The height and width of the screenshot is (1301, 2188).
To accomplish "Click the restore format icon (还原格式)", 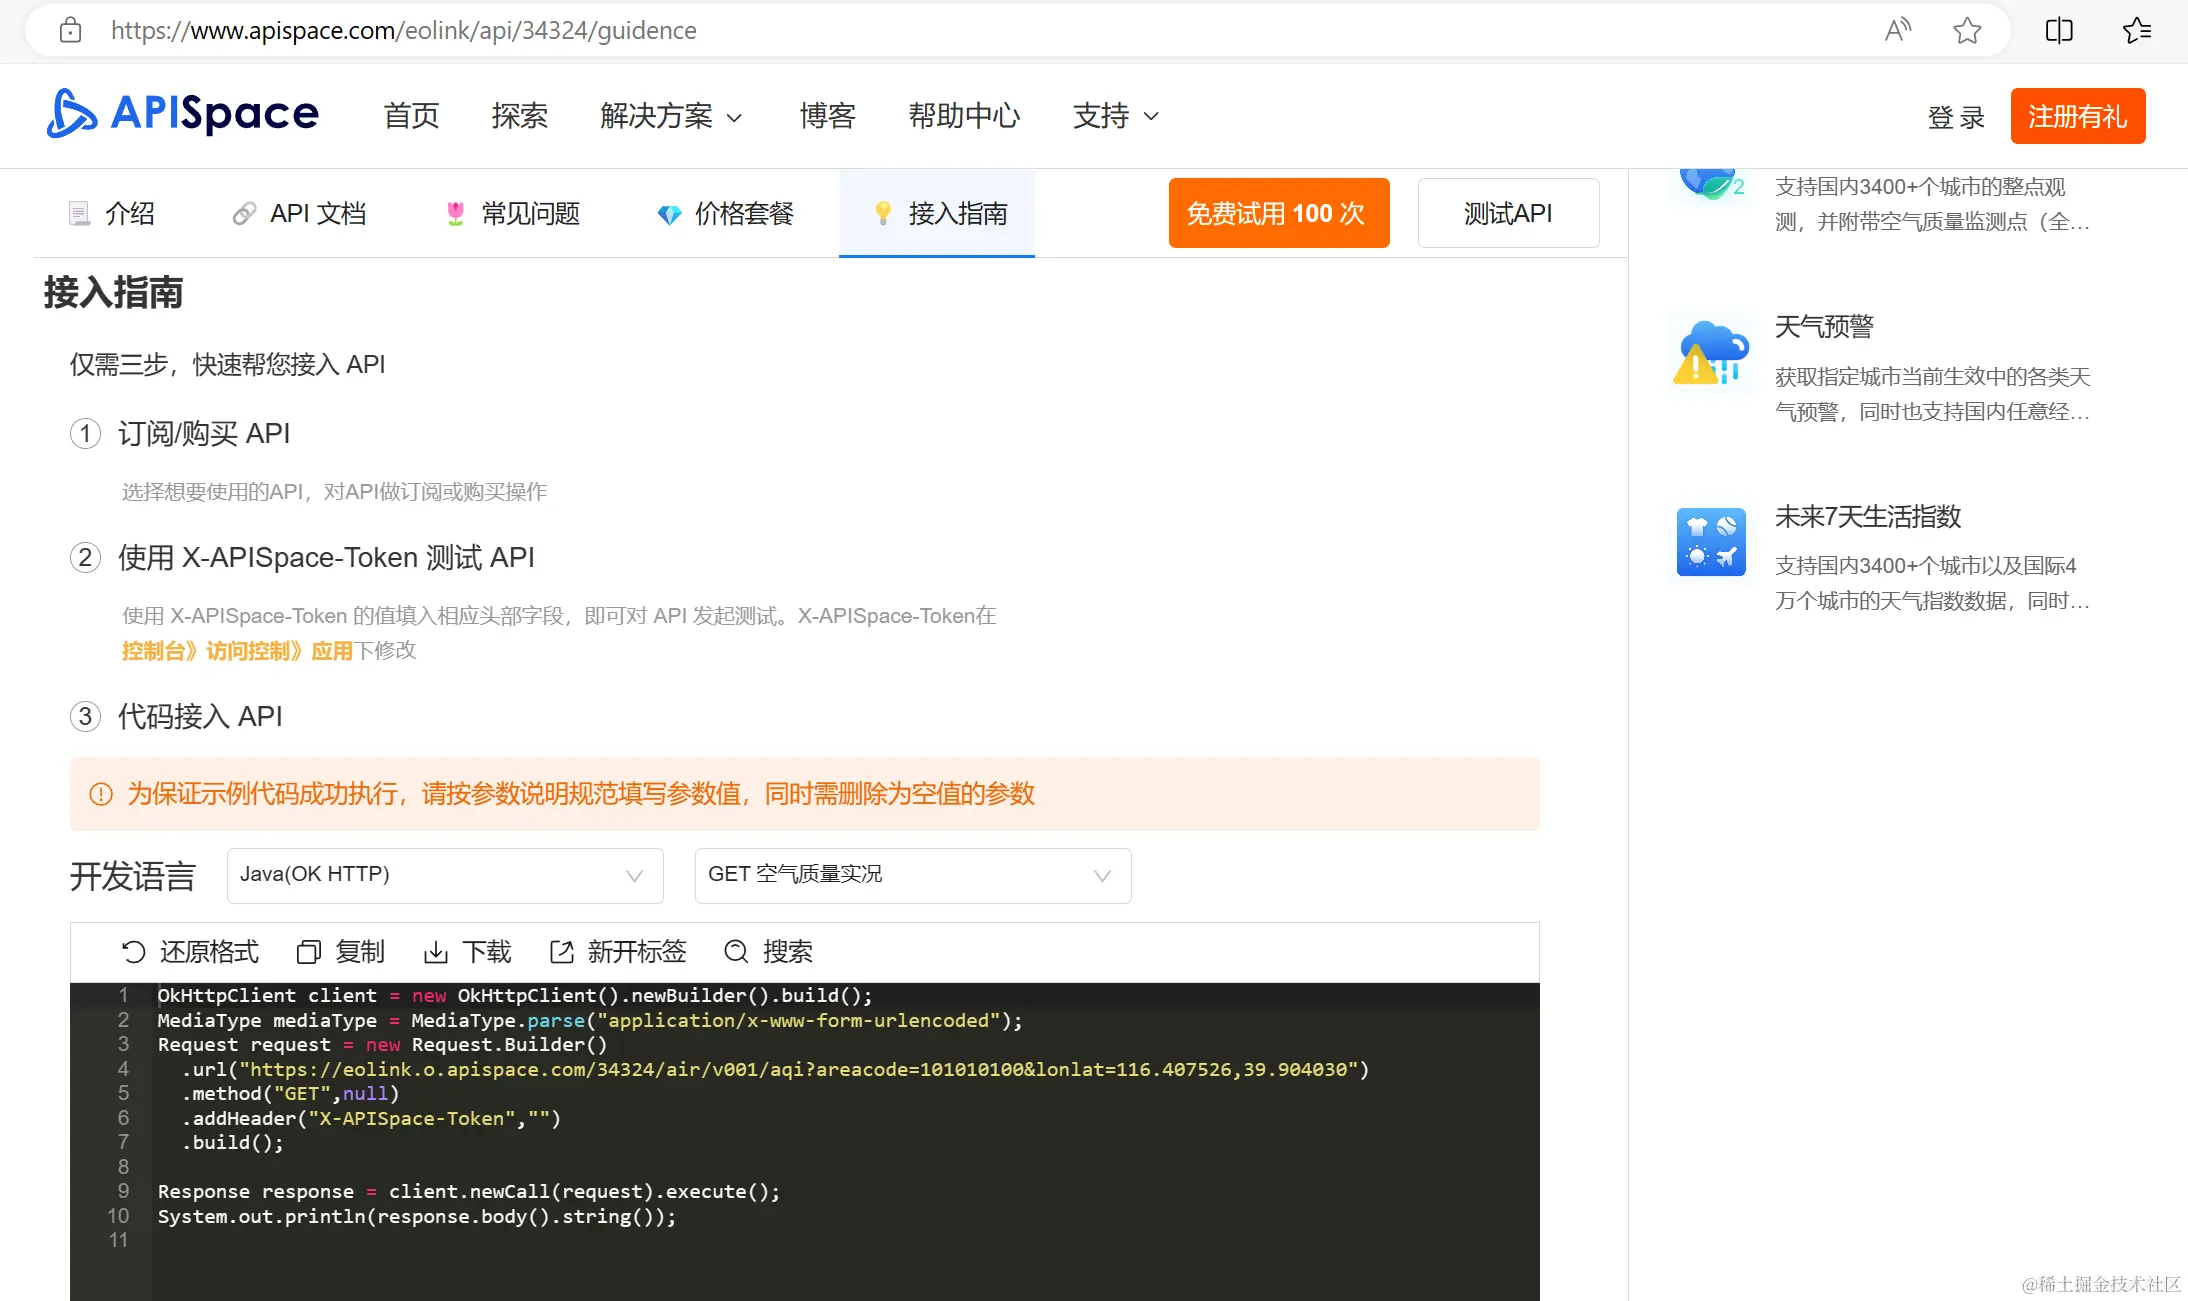I will pos(133,952).
